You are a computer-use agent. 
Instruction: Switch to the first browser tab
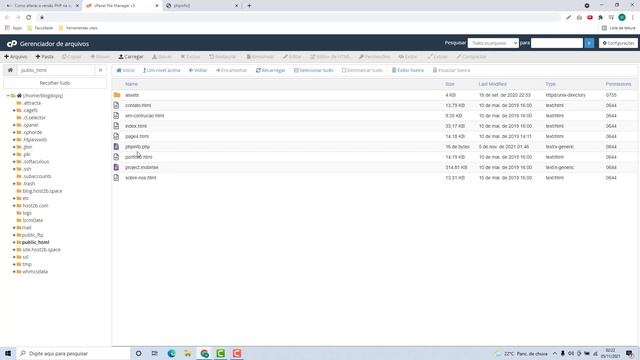(41, 6)
